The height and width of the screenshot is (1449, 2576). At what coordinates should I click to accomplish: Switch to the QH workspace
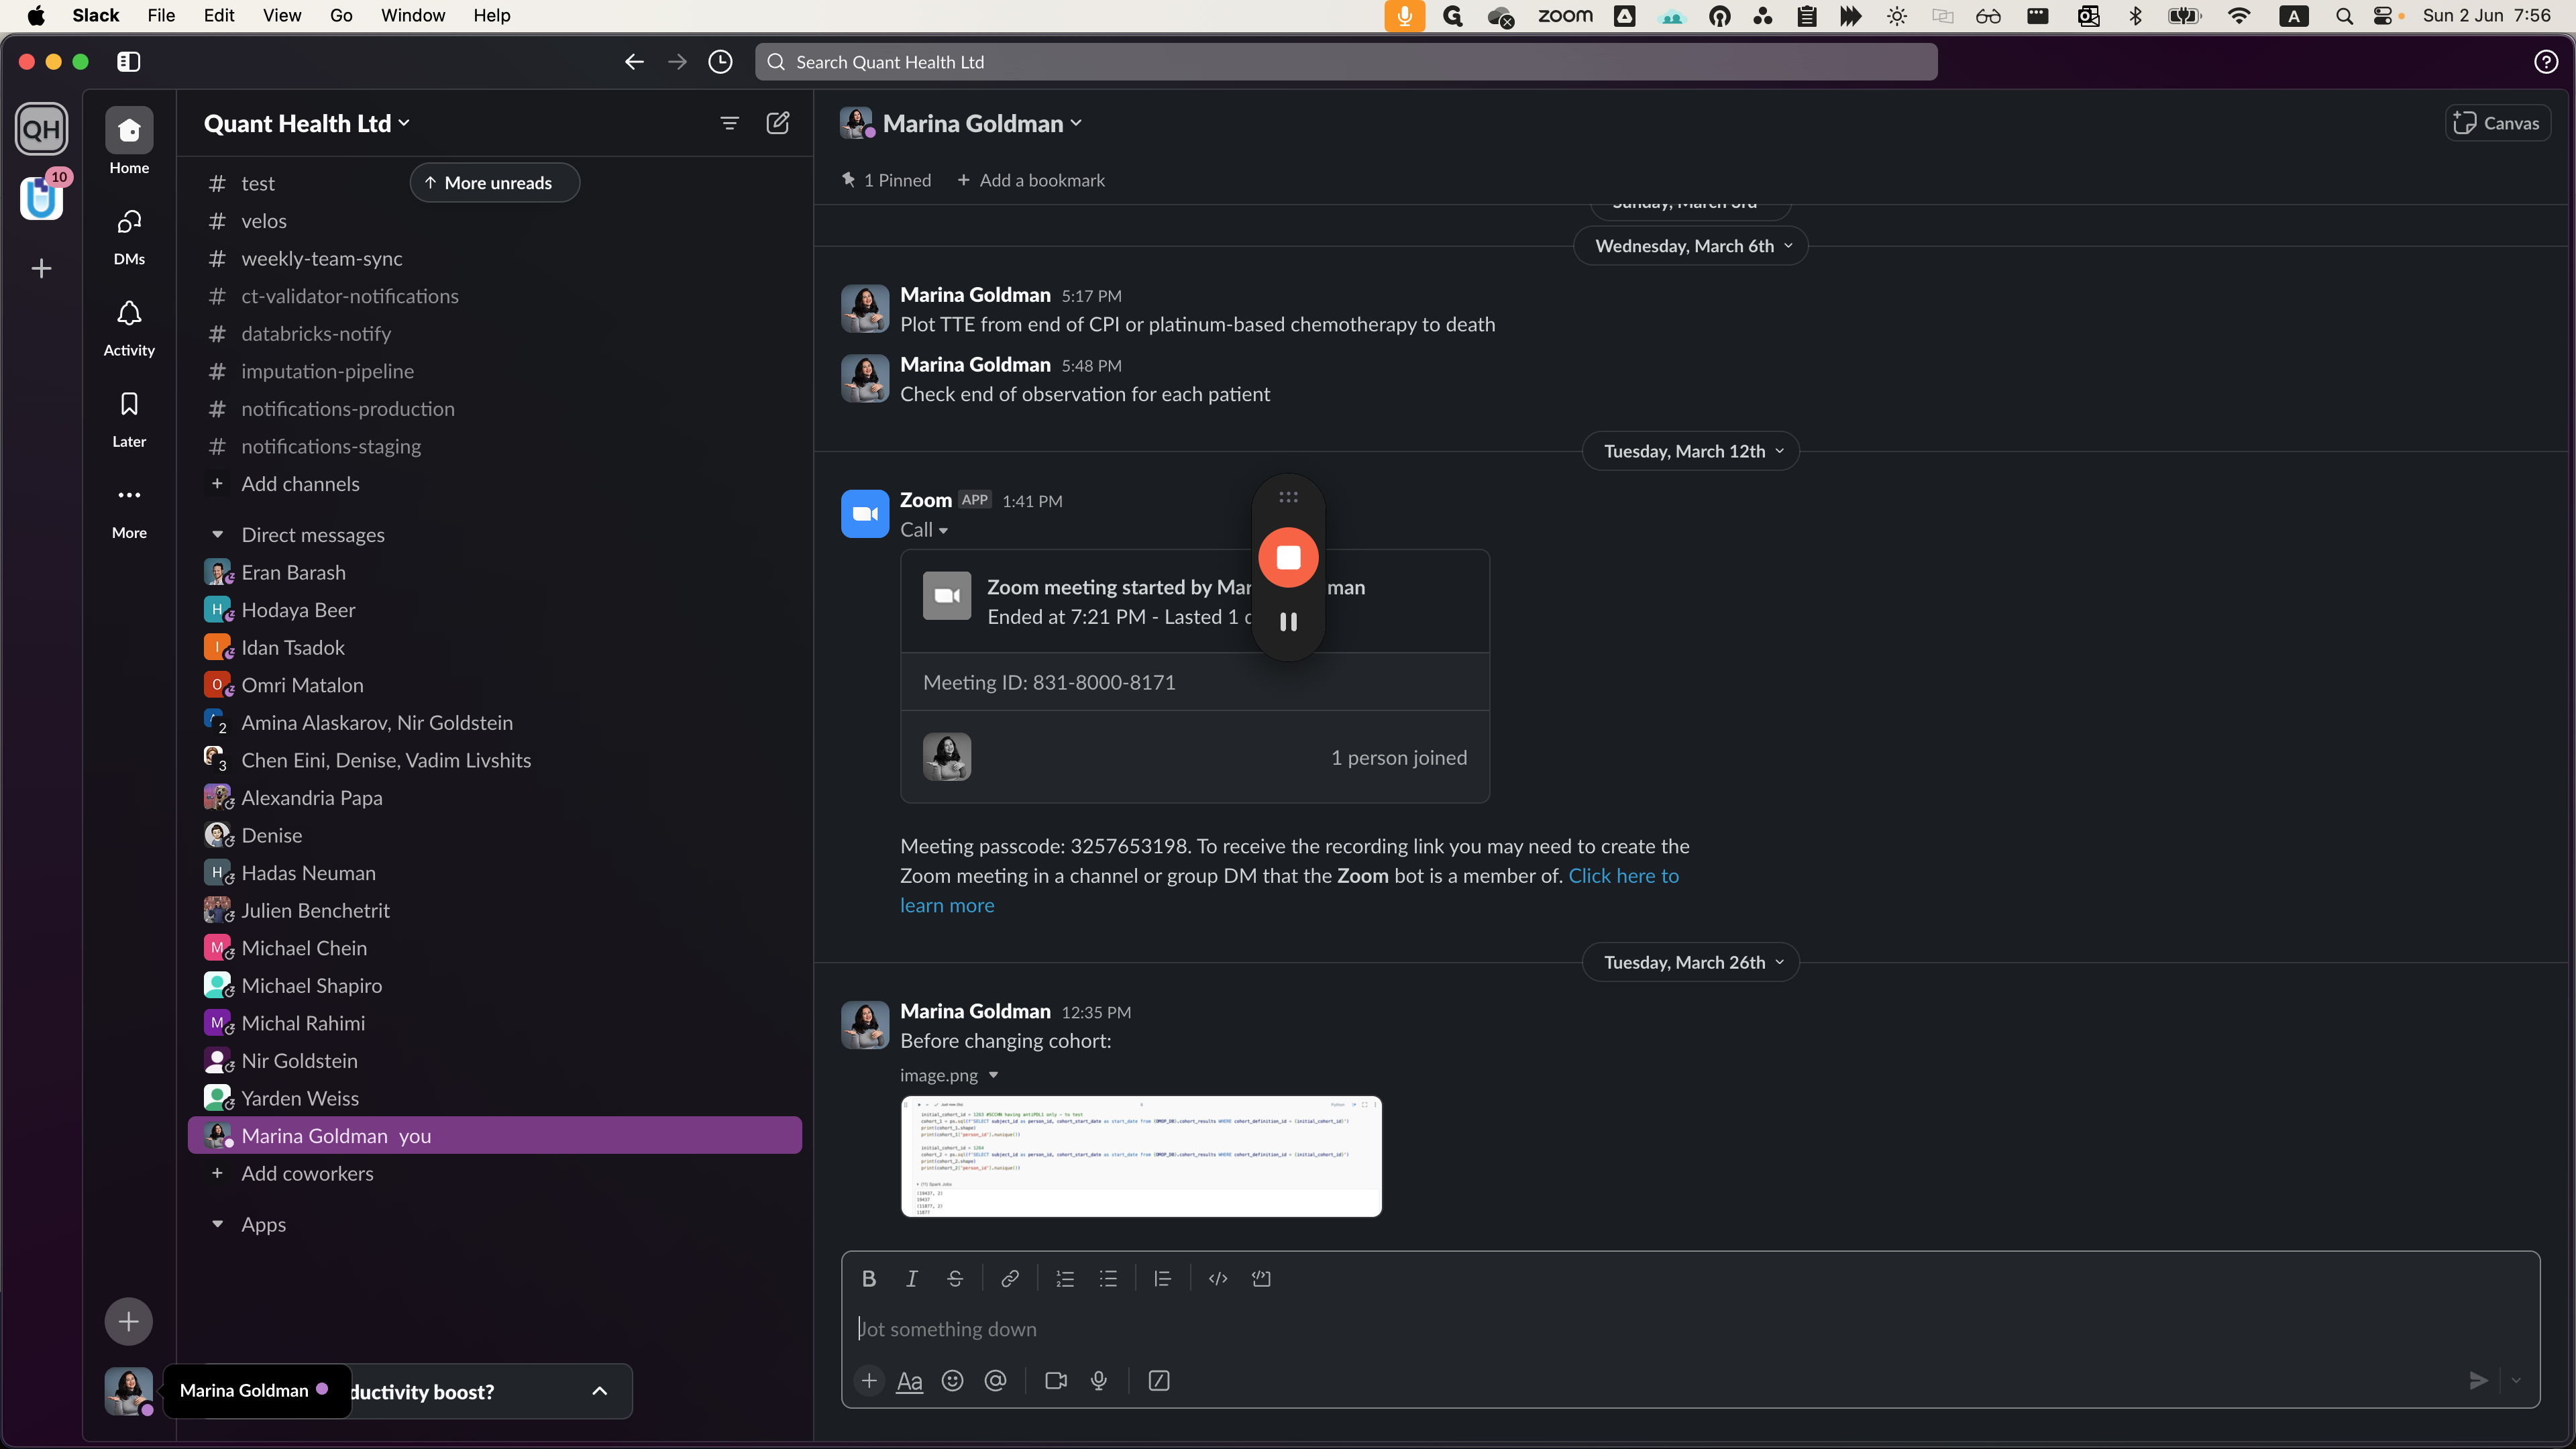[x=41, y=129]
